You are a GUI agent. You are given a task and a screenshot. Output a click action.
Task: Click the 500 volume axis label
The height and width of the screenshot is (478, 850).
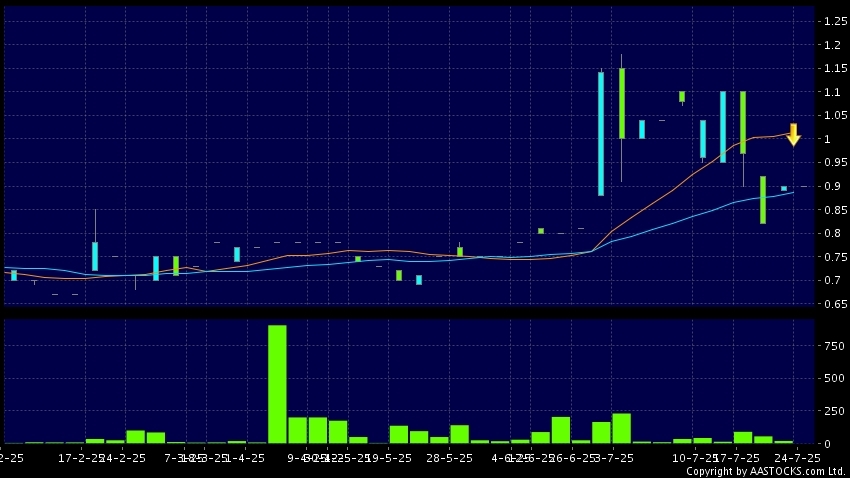pos(834,379)
